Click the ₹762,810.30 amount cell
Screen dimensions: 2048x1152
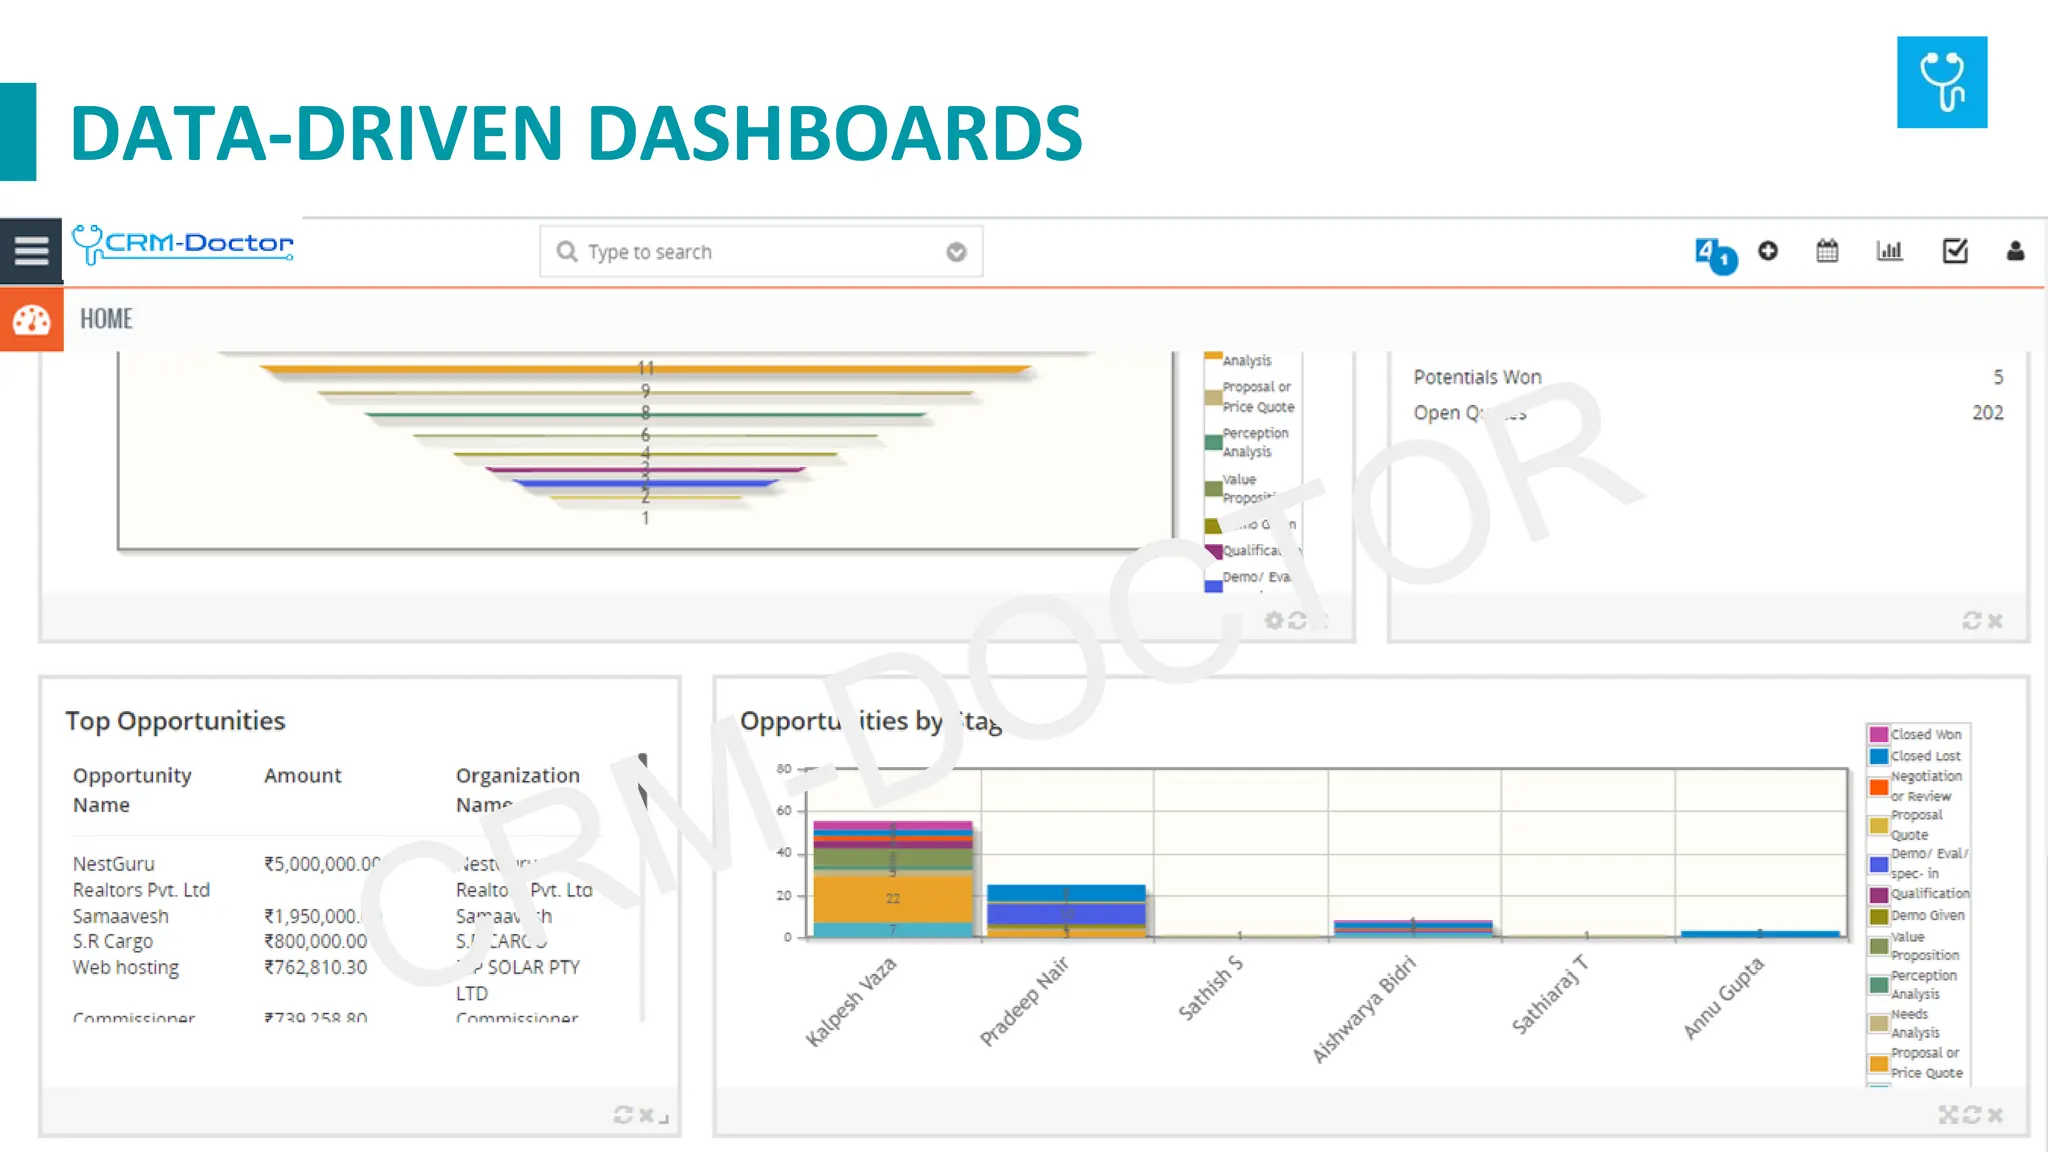(315, 967)
